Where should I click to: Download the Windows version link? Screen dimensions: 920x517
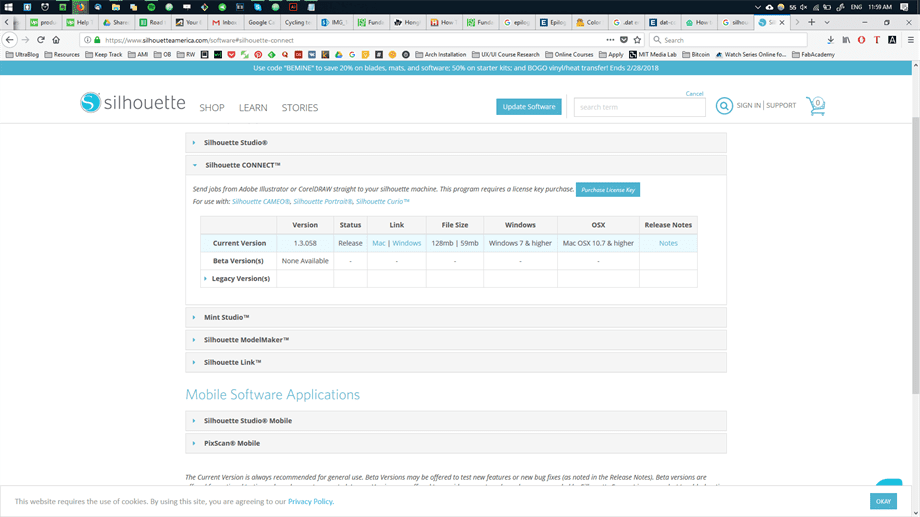point(407,243)
